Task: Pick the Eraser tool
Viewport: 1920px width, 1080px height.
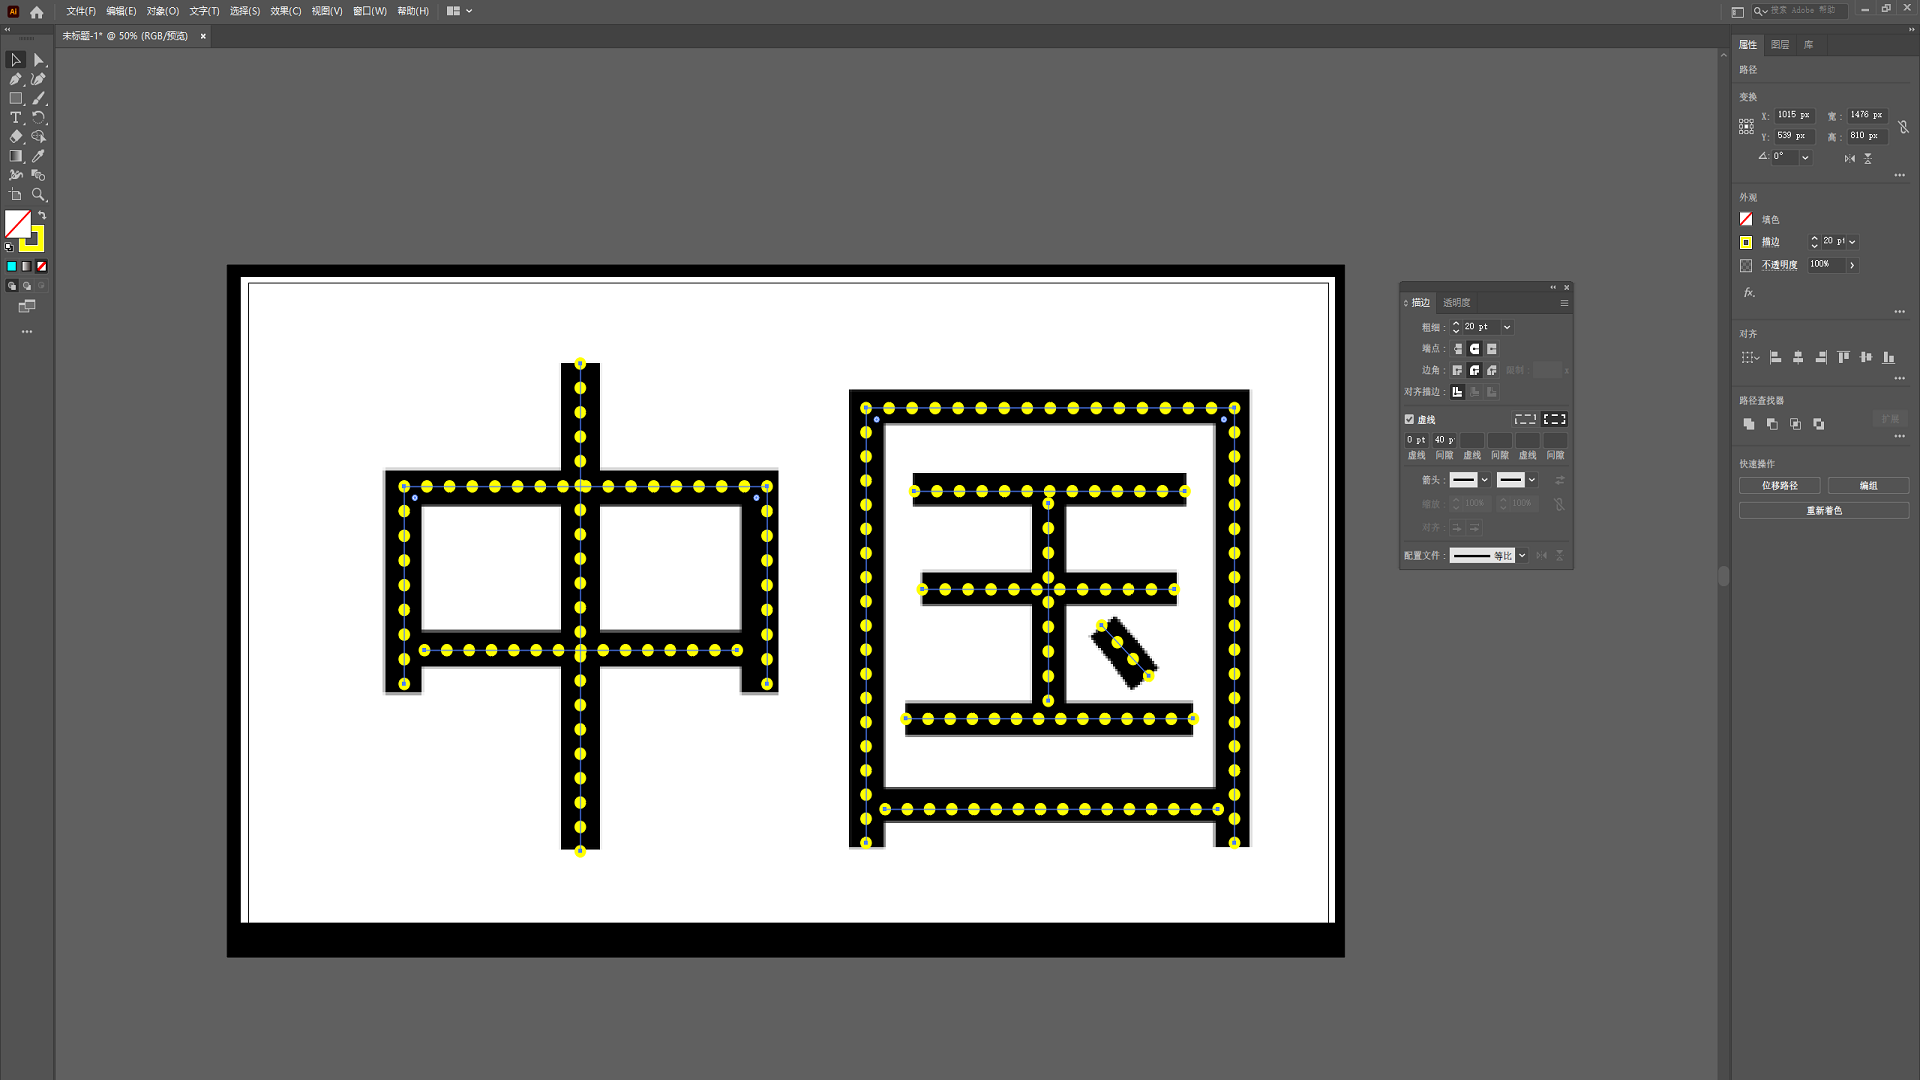Action: (16, 137)
